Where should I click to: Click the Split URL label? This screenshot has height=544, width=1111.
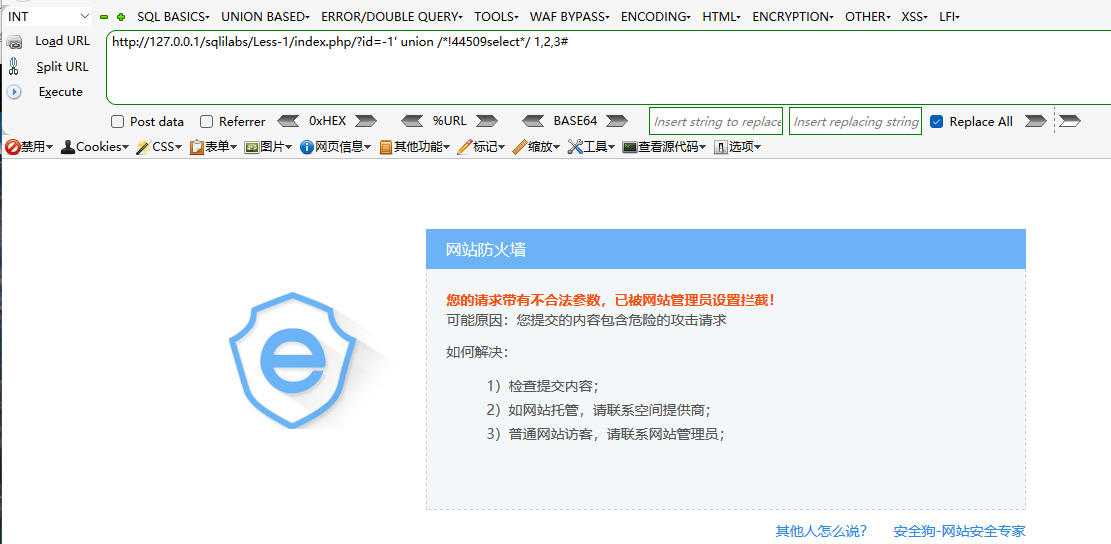pyautogui.click(x=62, y=67)
